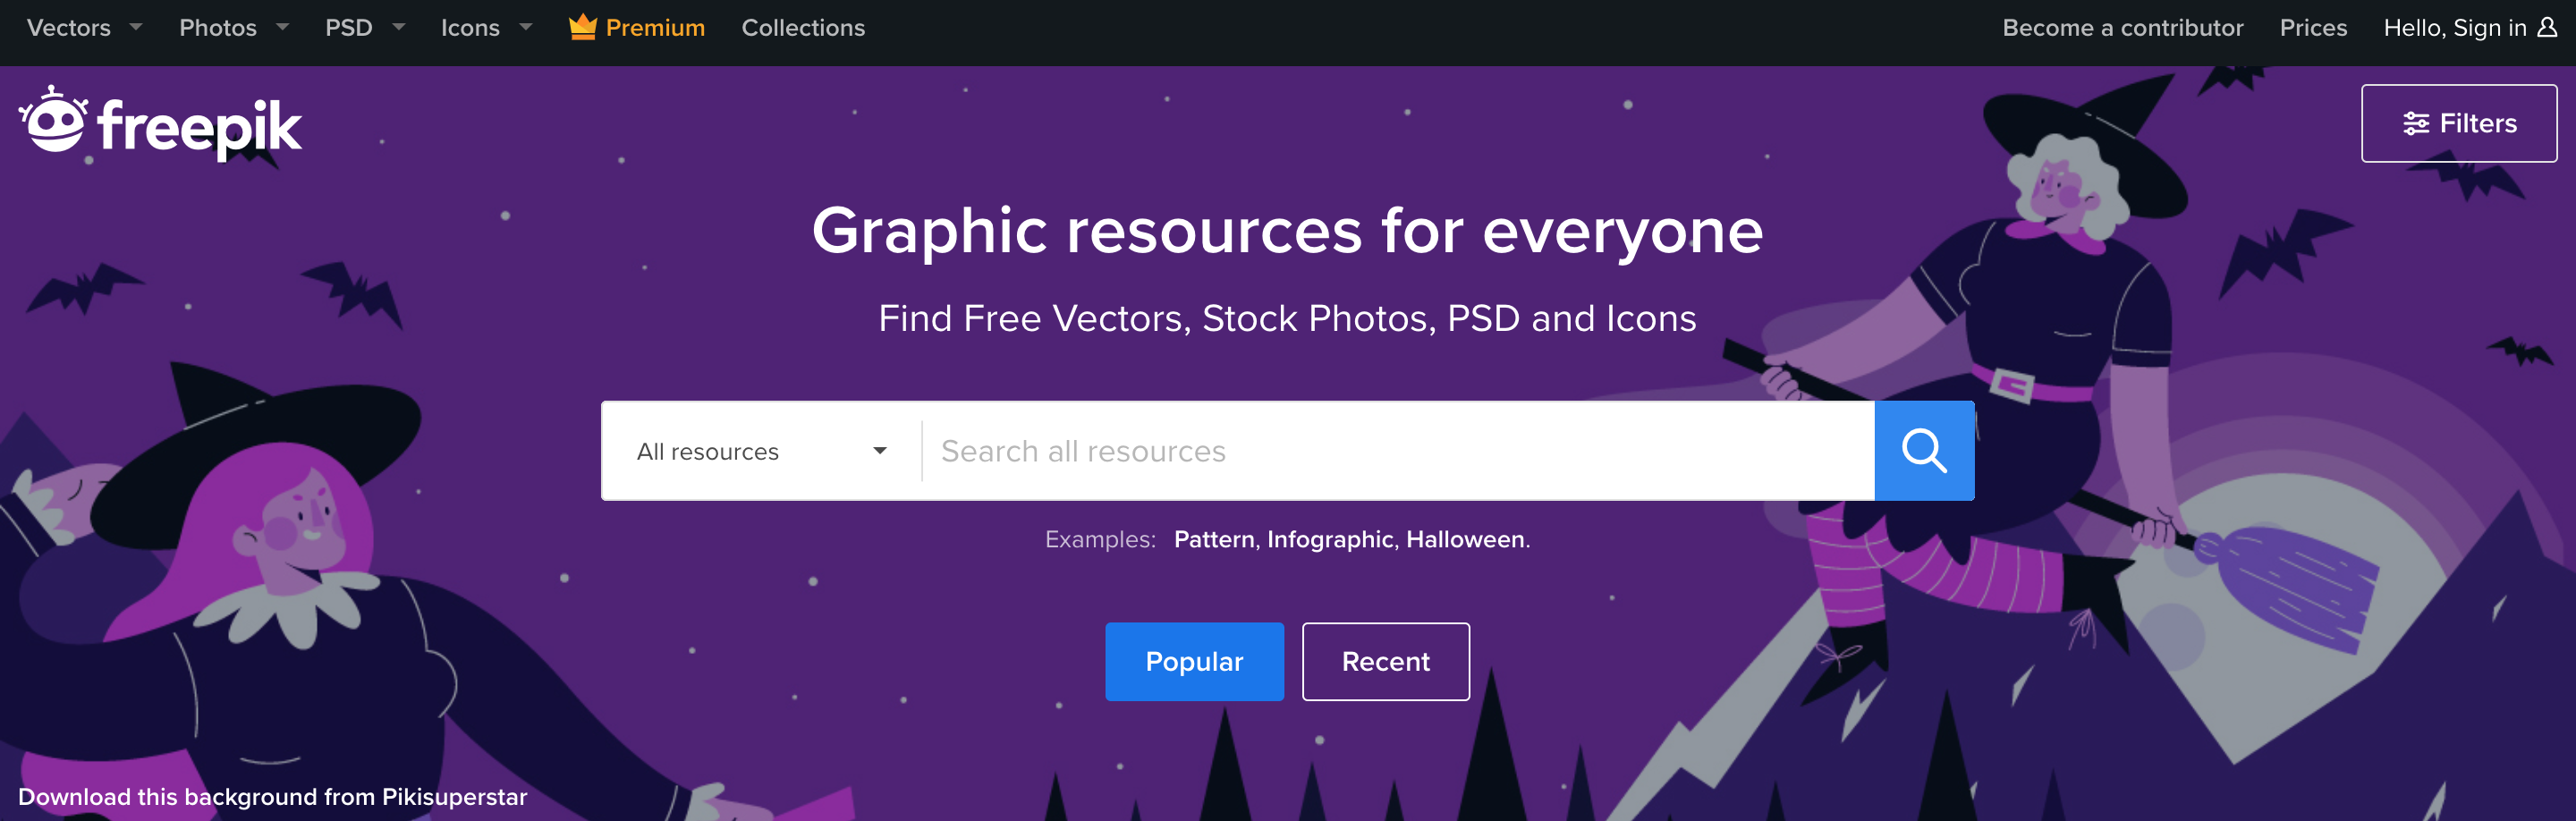2576x821 pixels.
Task: Click the user profile icon beside Sign in
Action: pyautogui.click(x=2547, y=27)
